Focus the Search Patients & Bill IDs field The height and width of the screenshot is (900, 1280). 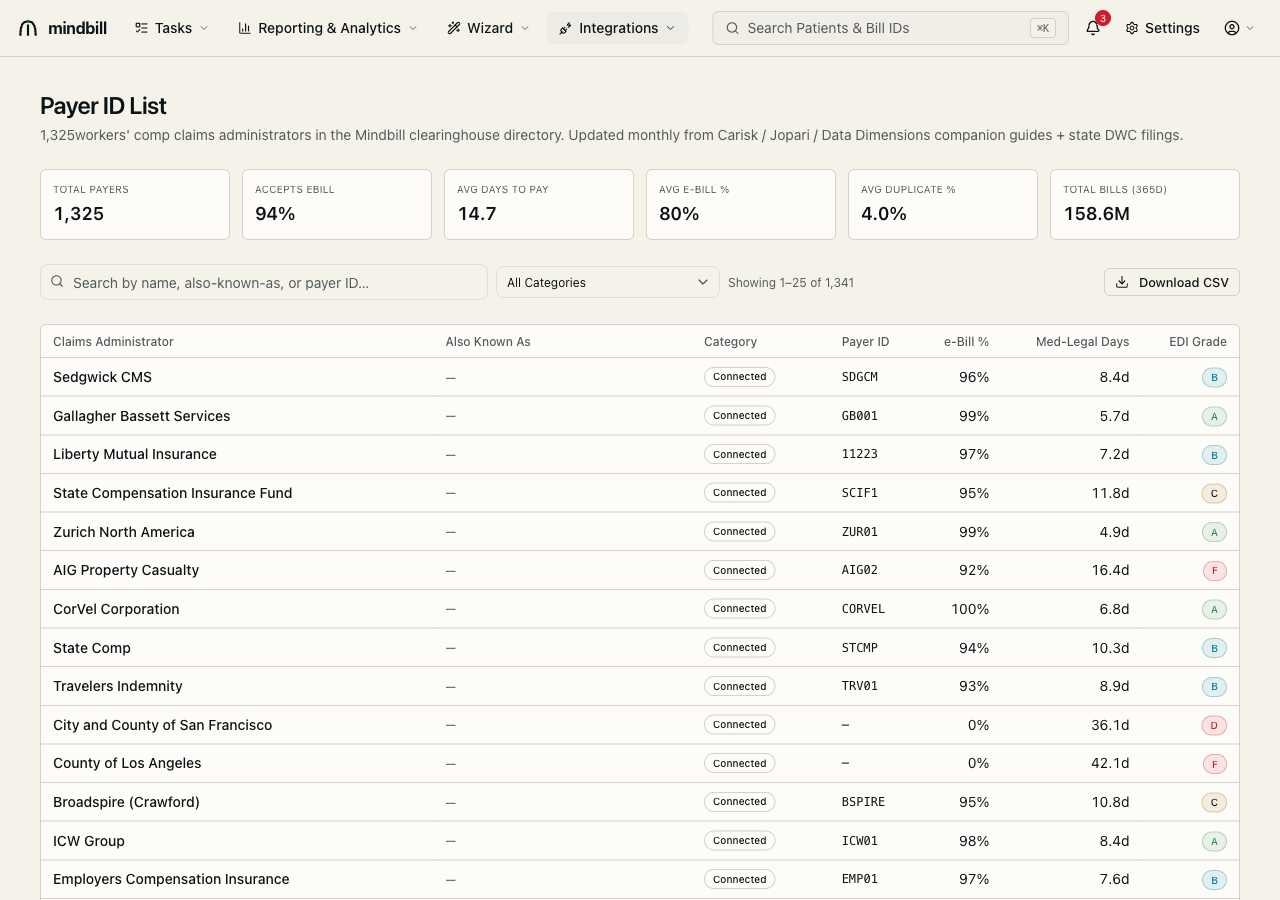(x=890, y=28)
